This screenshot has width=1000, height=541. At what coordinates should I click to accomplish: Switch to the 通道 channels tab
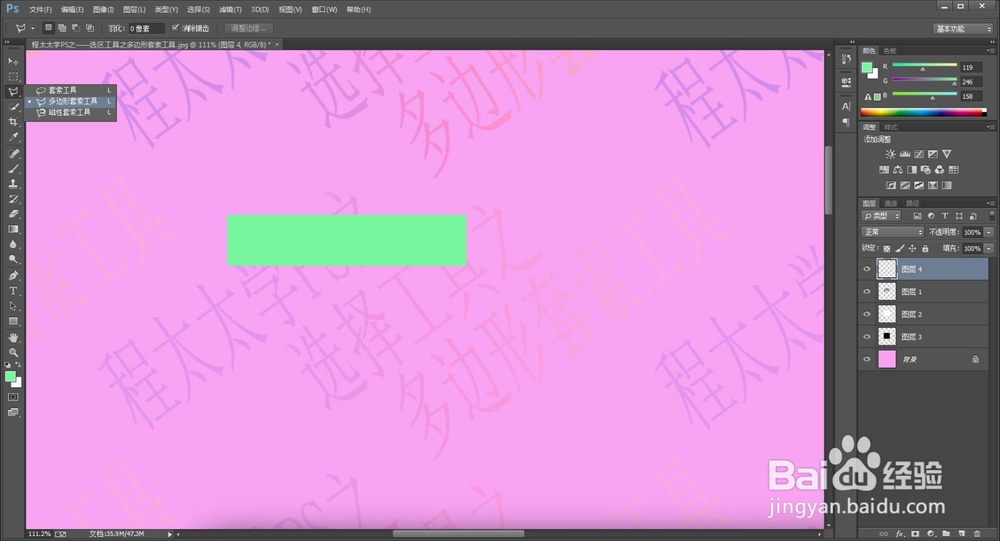click(891, 204)
